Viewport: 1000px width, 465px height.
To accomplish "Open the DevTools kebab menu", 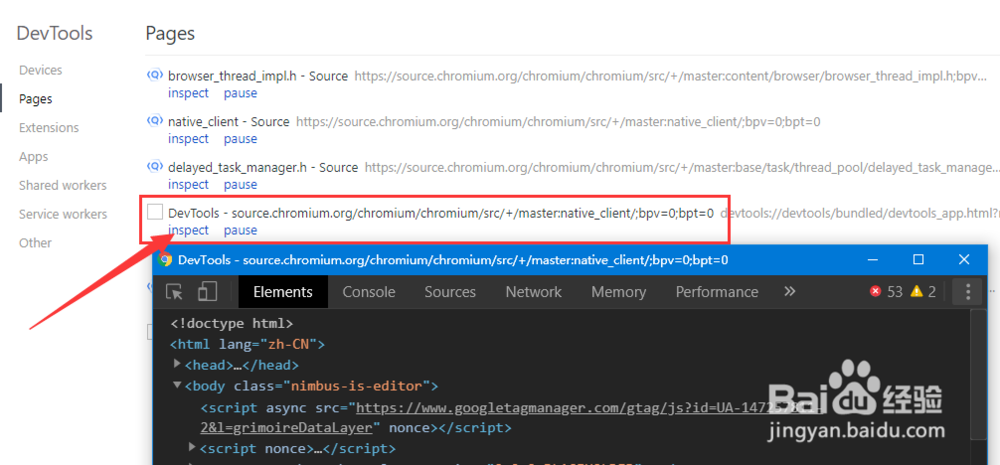I will [x=967, y=292].
